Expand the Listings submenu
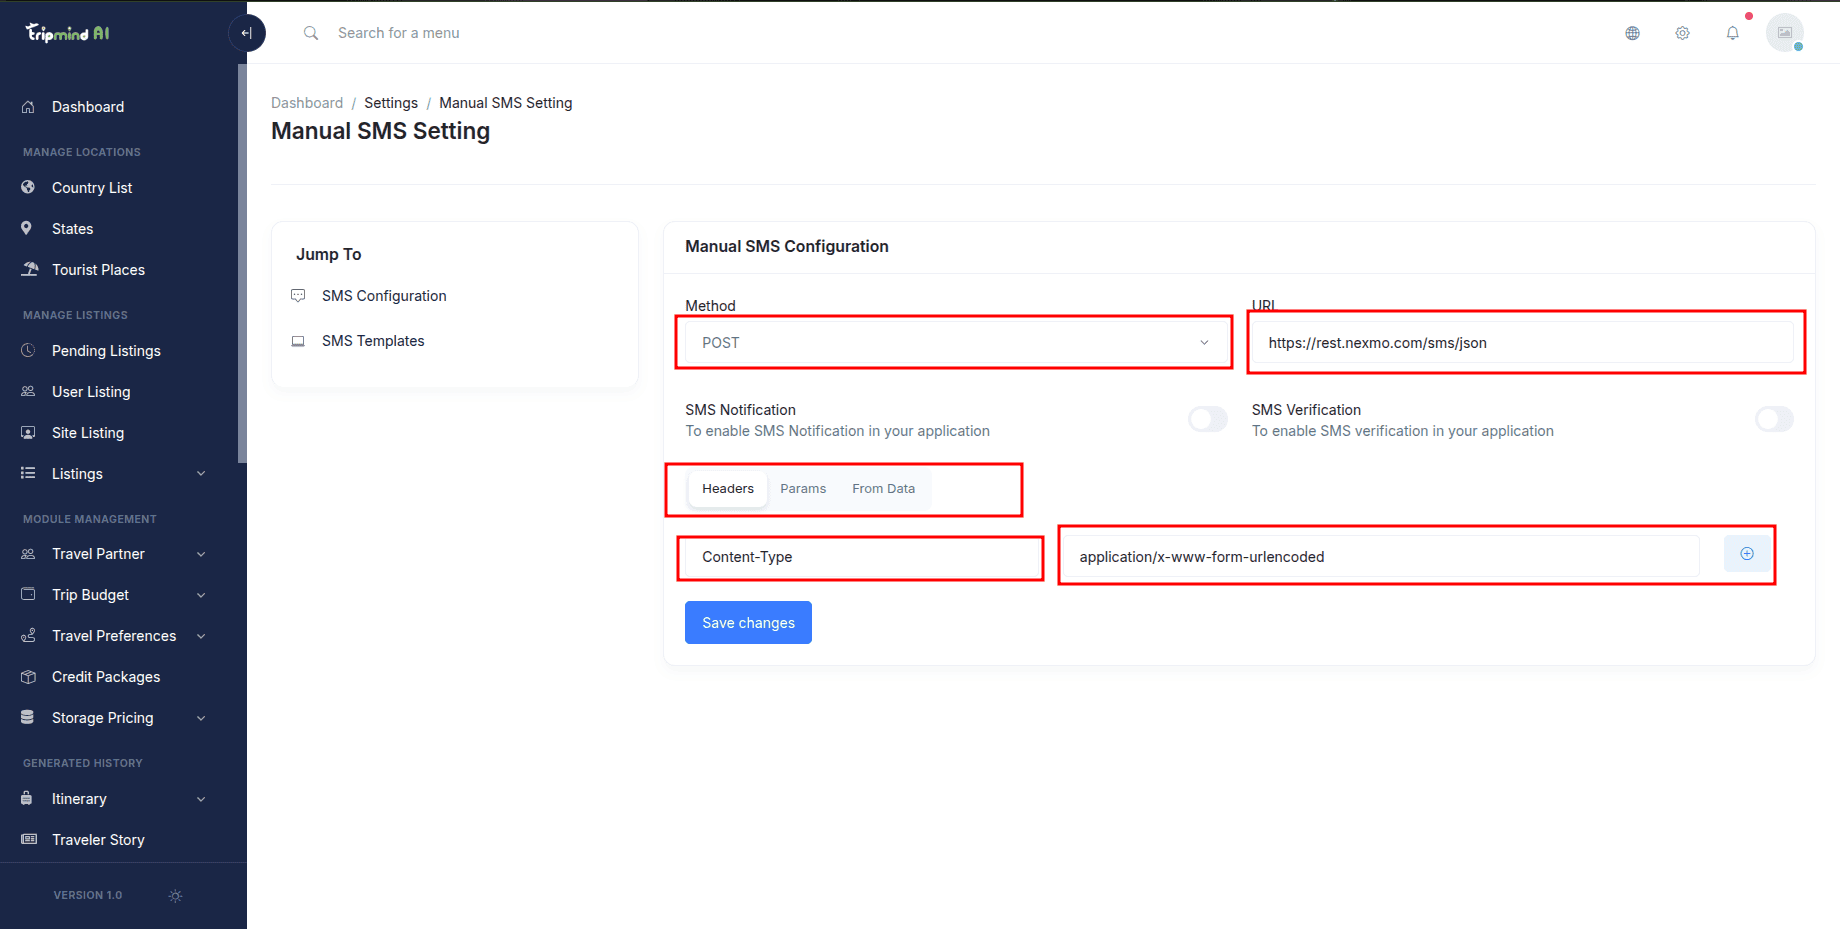The width and height of the screenshot is (1840, 929). point(201,474)
